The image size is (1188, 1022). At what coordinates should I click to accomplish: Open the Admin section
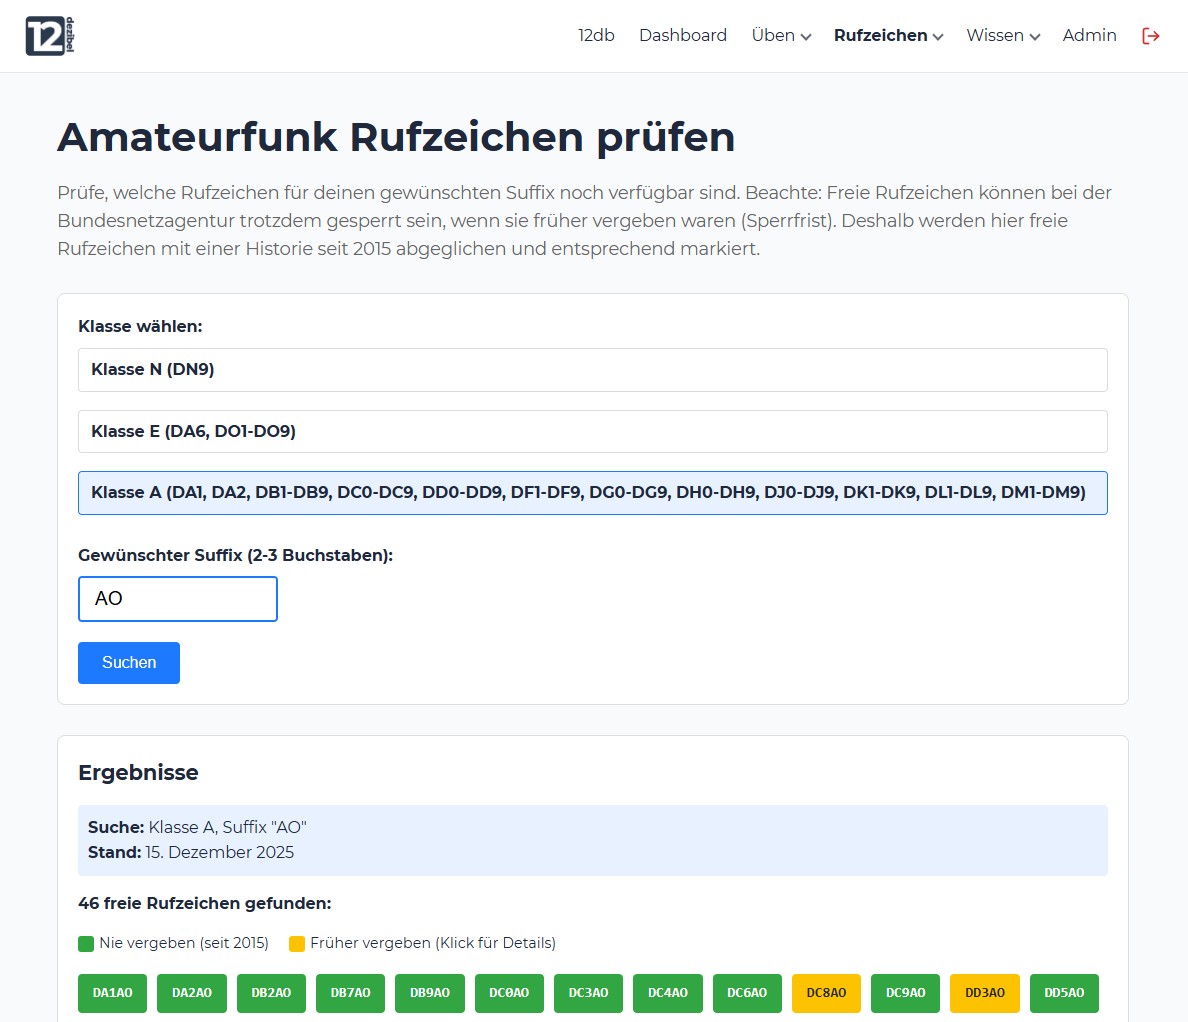click(1089, 35)
